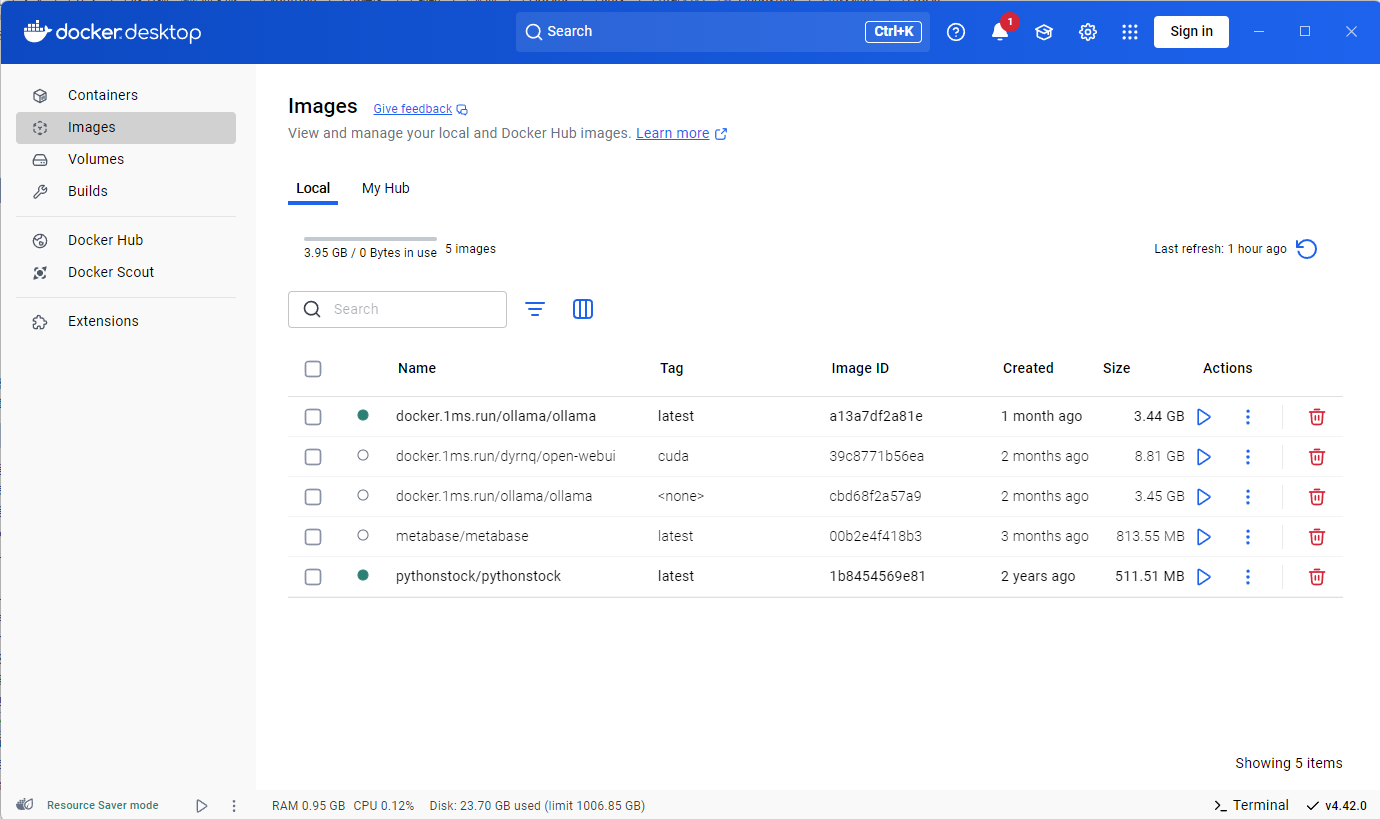Refresh the images list
Screen dimensions: 1380x819
pyautogui.click(x=1306, y=249)
